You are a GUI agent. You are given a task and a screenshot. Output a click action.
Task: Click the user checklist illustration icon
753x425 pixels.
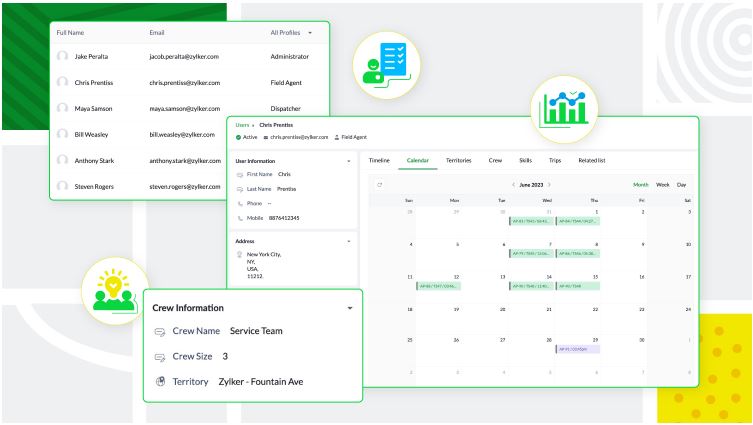[386, 65]
